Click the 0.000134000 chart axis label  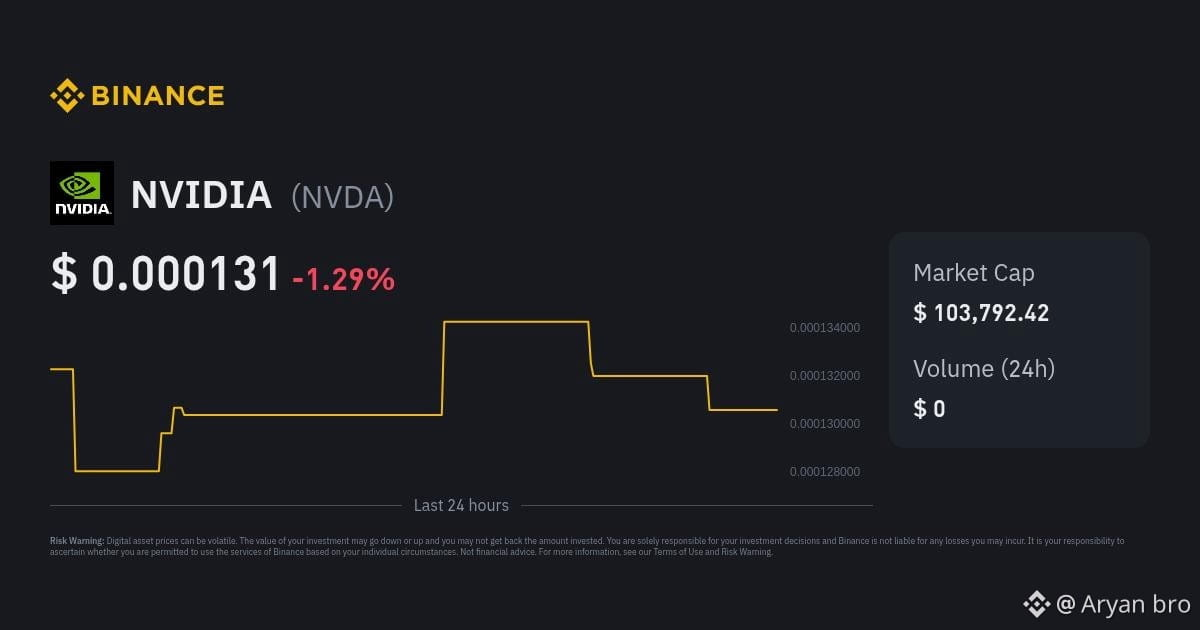pyautogui.click(x=824, y=328)
